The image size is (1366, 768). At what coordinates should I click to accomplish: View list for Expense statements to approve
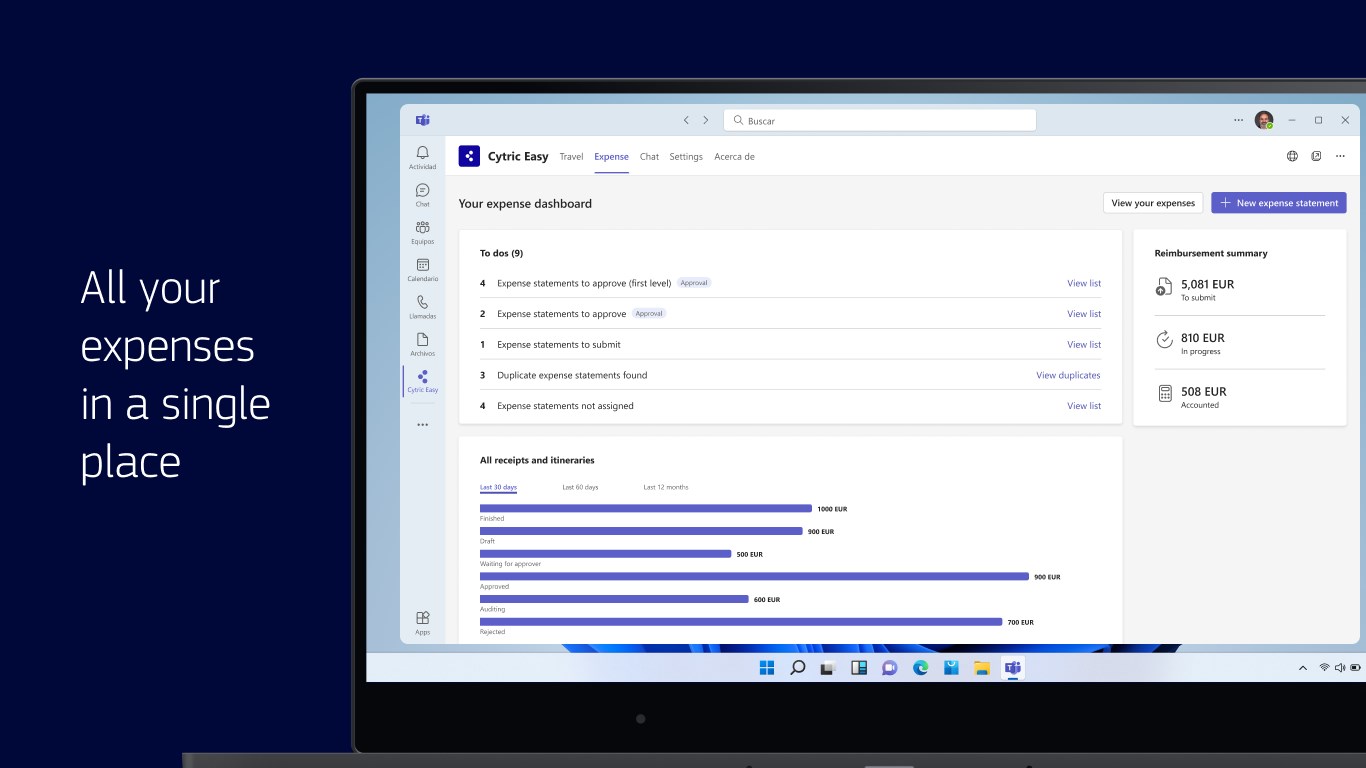pos(1084,314)
